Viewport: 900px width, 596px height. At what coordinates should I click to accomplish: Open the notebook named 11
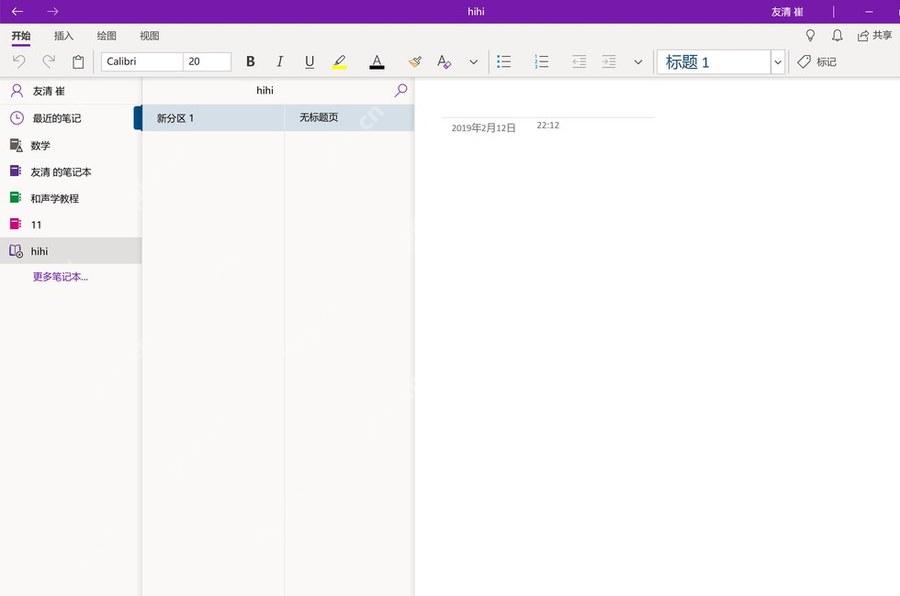point(71,225)
